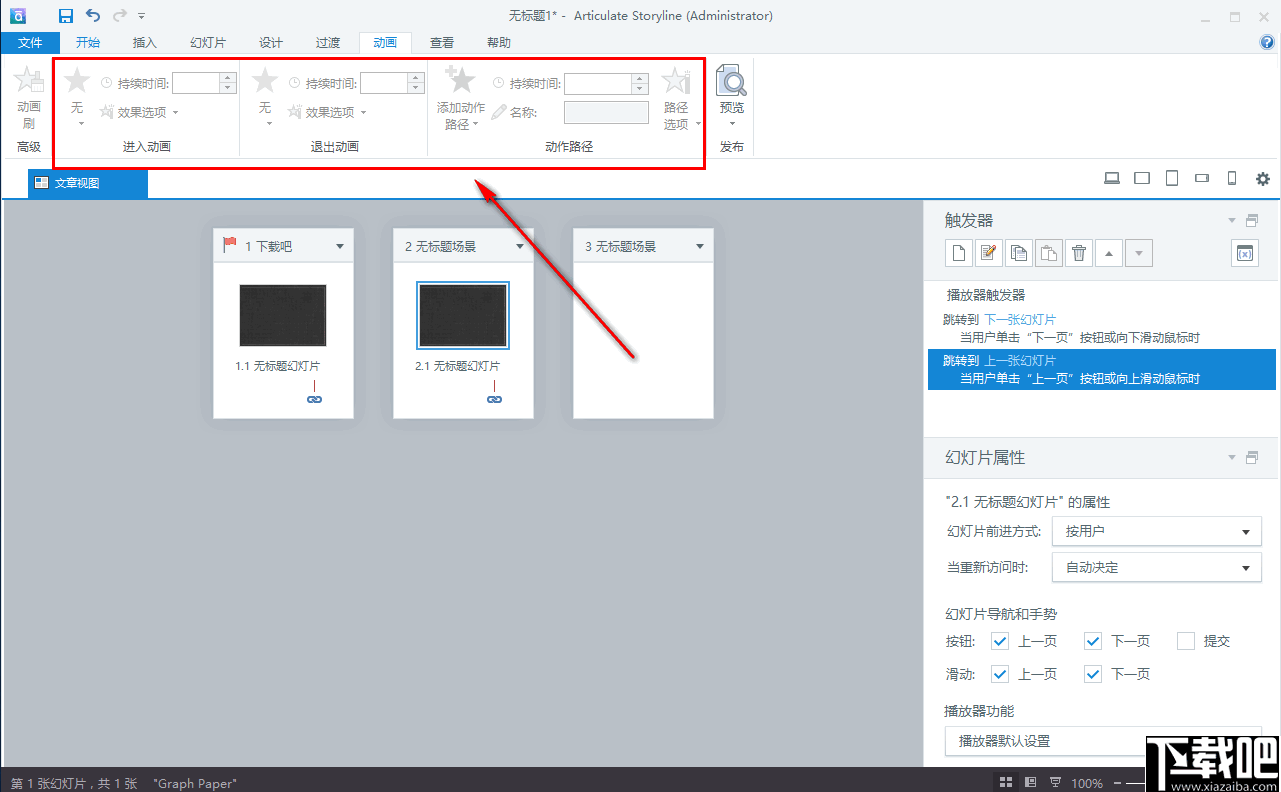
Task: Delete the selected trigger (trash icon)
Action: 1078,252
